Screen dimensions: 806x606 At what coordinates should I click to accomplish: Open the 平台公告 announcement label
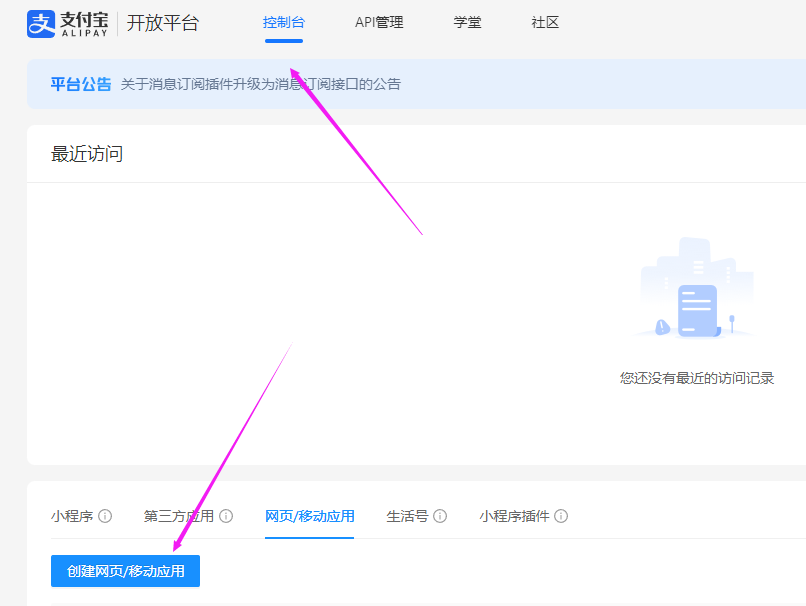tap(81, 84)
